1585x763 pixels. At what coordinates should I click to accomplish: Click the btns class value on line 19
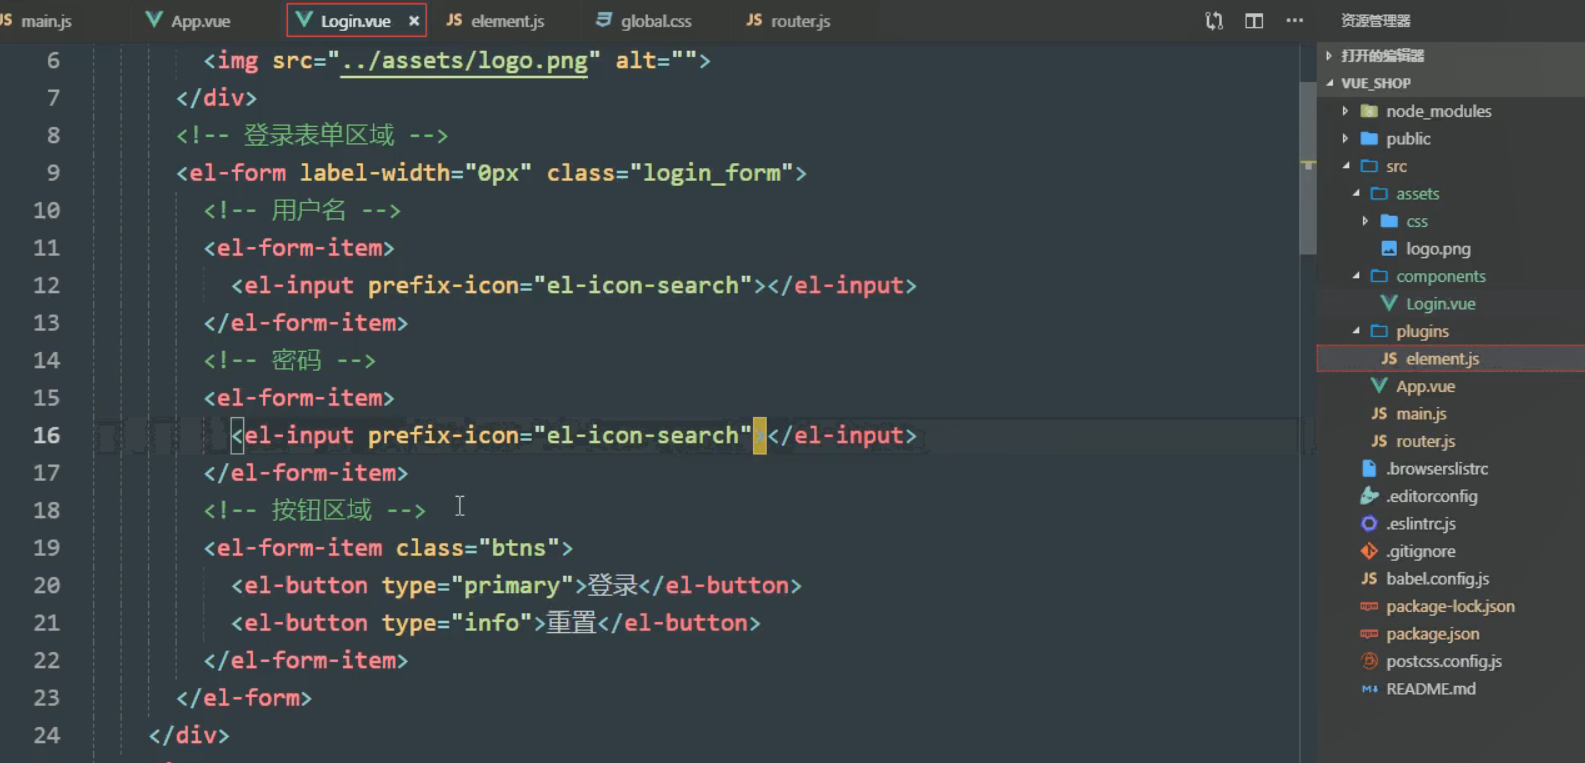click(519, 548)
